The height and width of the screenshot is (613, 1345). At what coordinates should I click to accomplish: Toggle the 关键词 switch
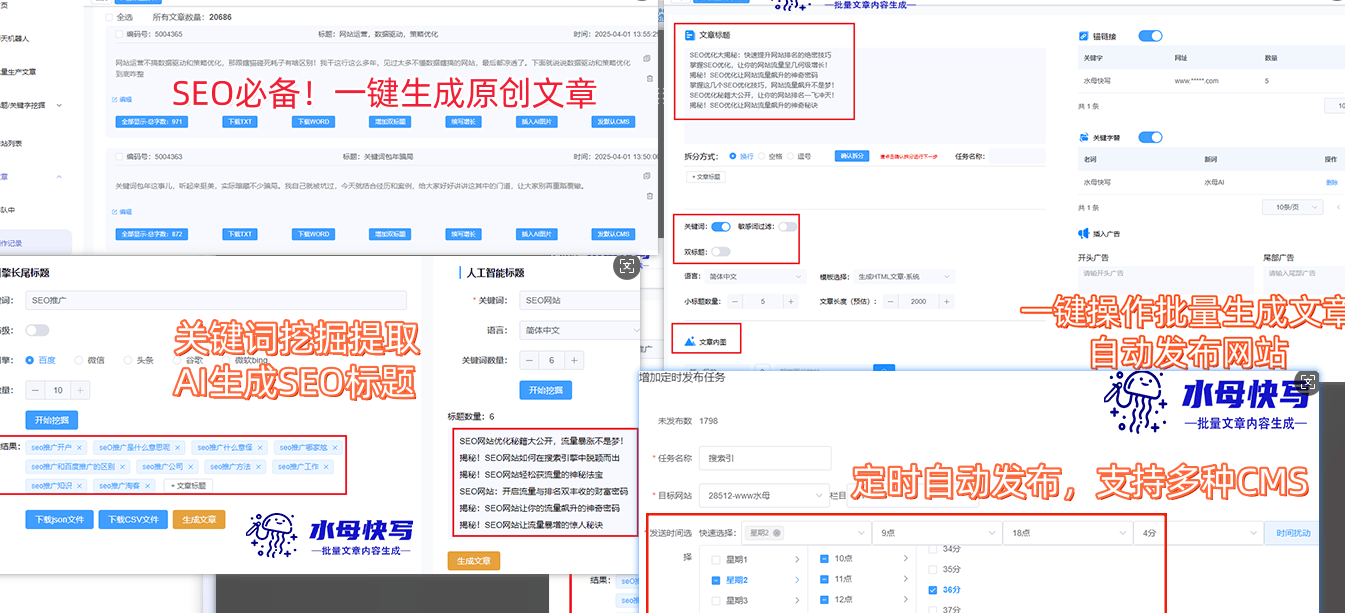720,227
